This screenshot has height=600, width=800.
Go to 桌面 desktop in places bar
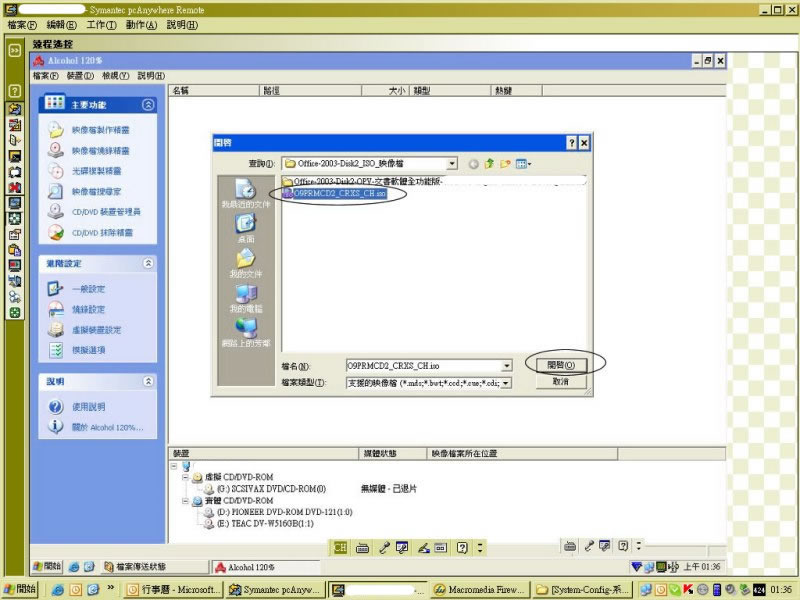click(x=245, y=228)
